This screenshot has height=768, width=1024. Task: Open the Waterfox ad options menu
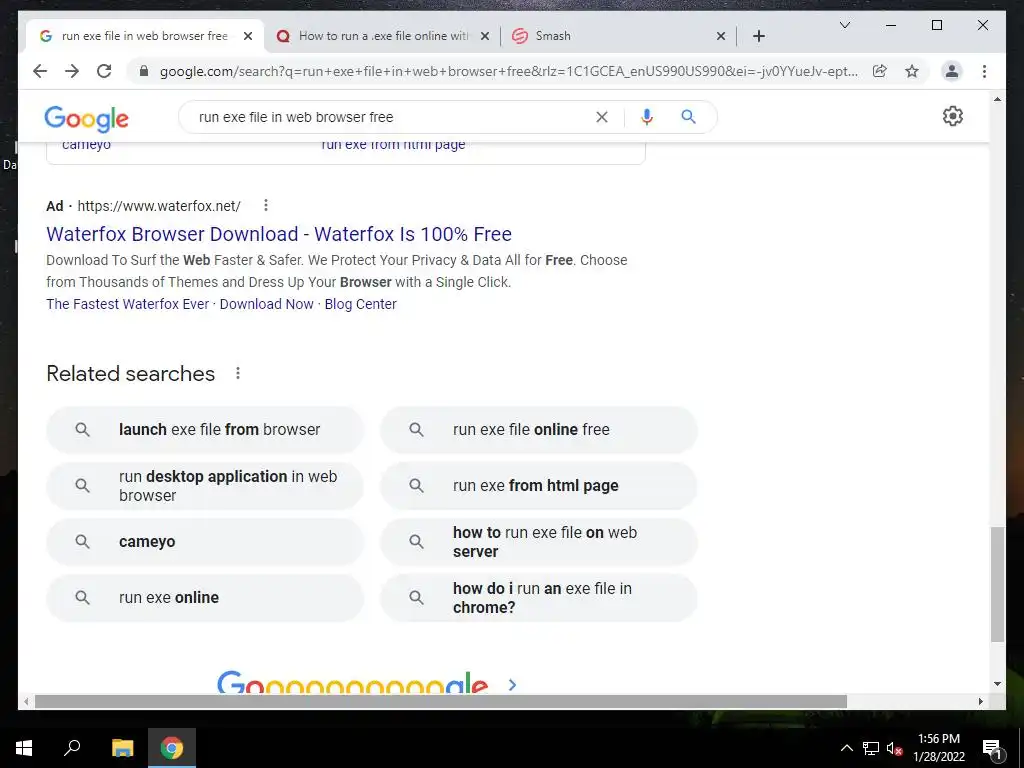[x=266, y=206]
